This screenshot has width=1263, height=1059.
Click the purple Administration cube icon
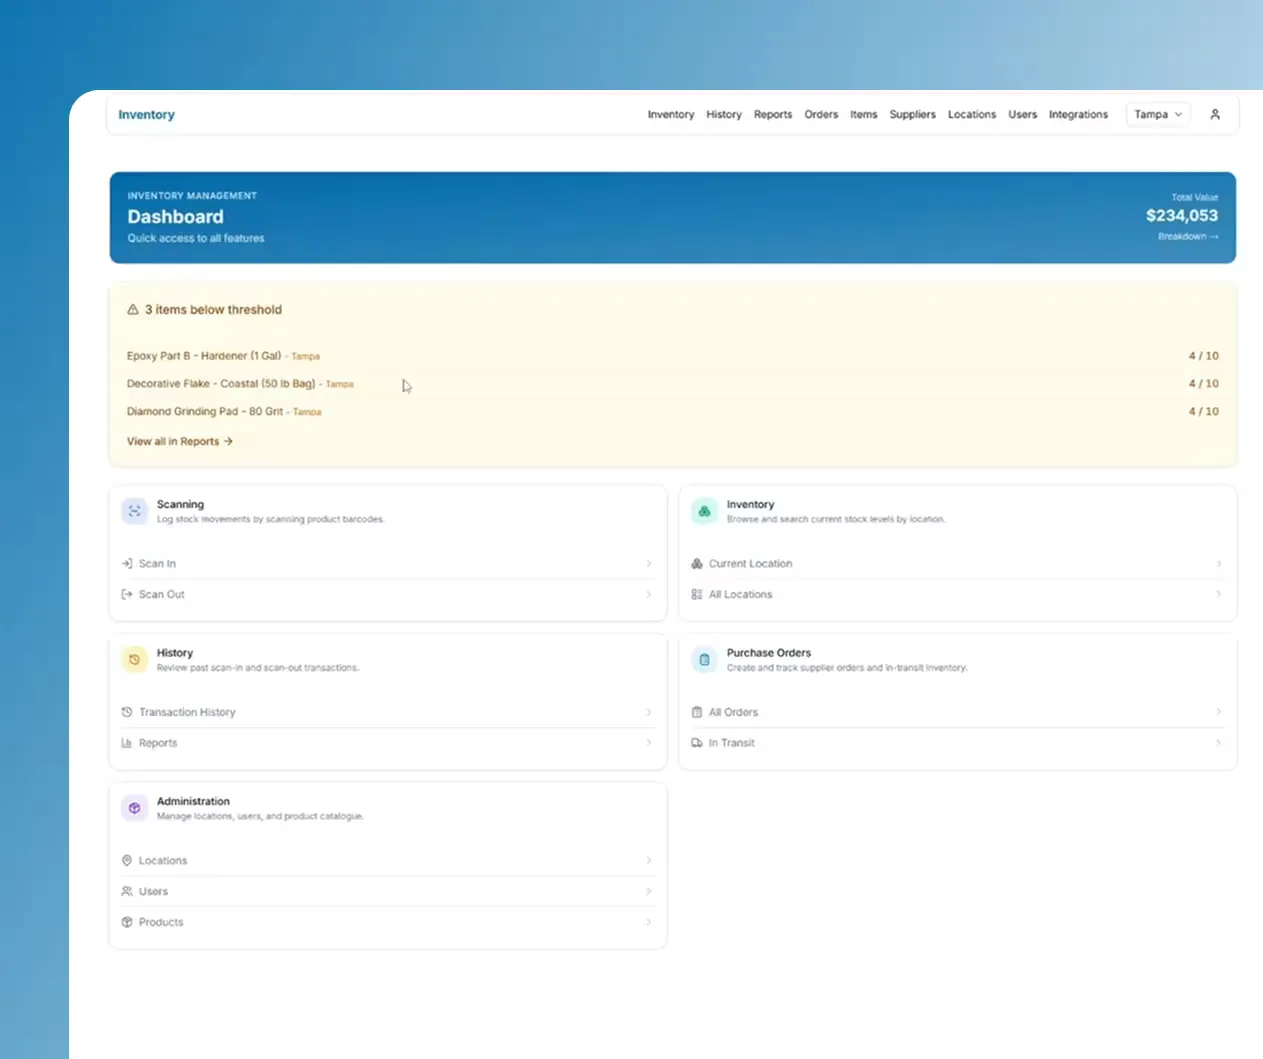[134, 808]
